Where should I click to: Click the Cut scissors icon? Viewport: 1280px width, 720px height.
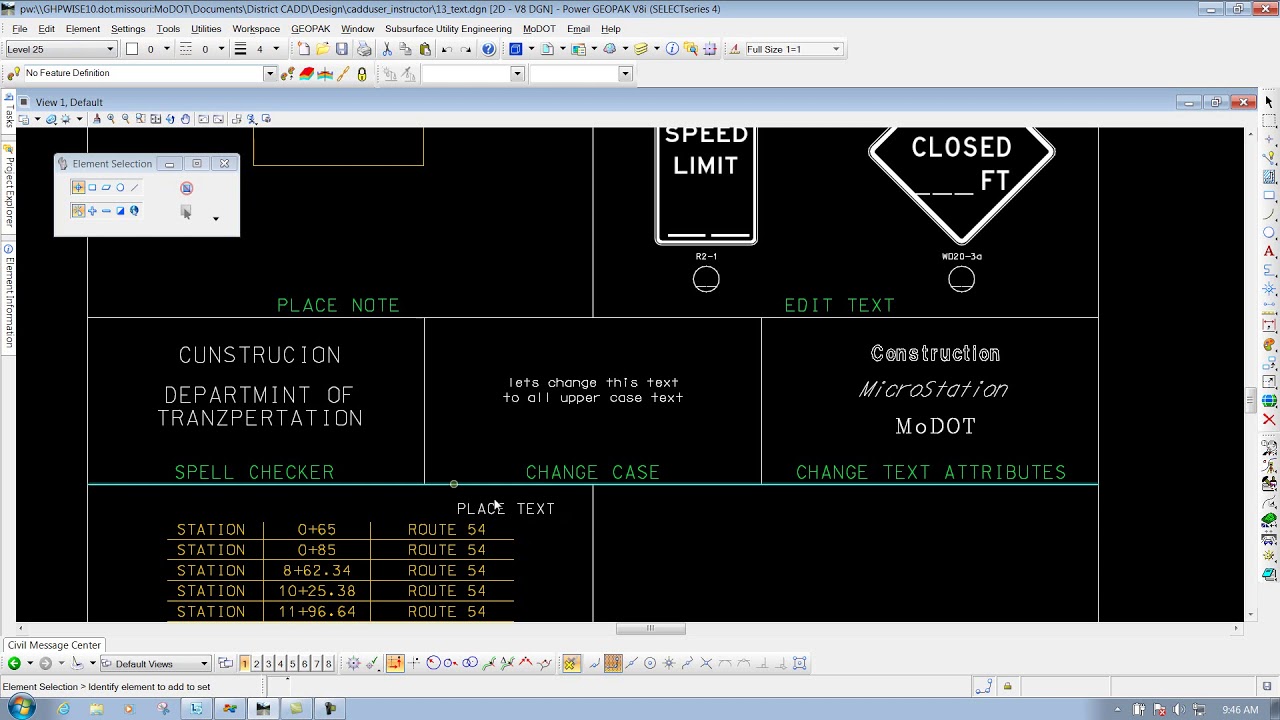coord(387,49)
